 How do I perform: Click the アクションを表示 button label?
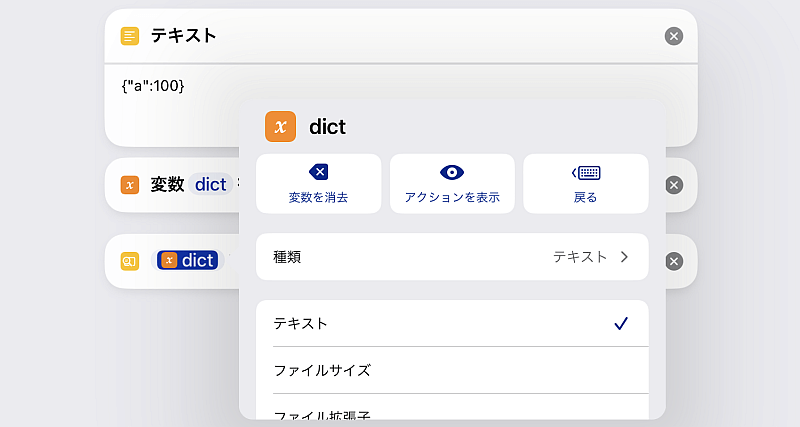click(452, 197)
